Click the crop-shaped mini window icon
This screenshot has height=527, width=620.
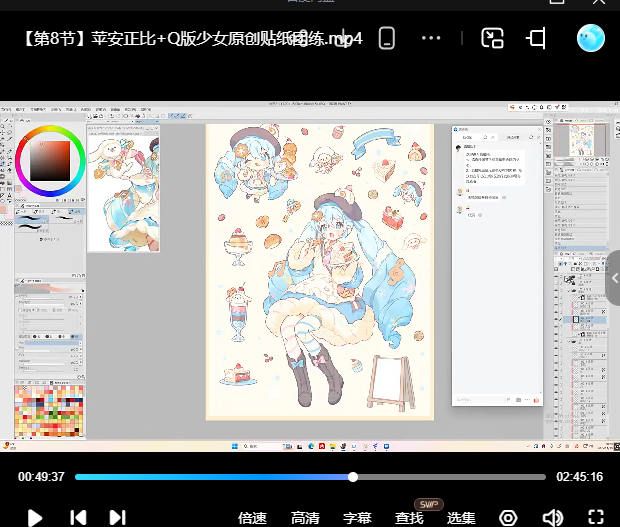537,39
